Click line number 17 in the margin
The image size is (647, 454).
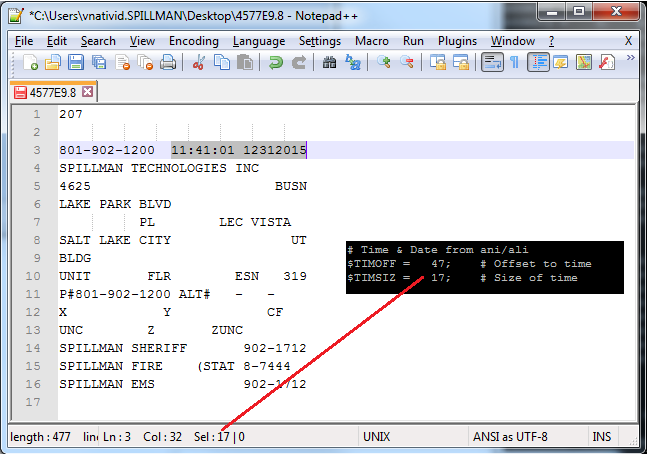[x=33, y=402]
